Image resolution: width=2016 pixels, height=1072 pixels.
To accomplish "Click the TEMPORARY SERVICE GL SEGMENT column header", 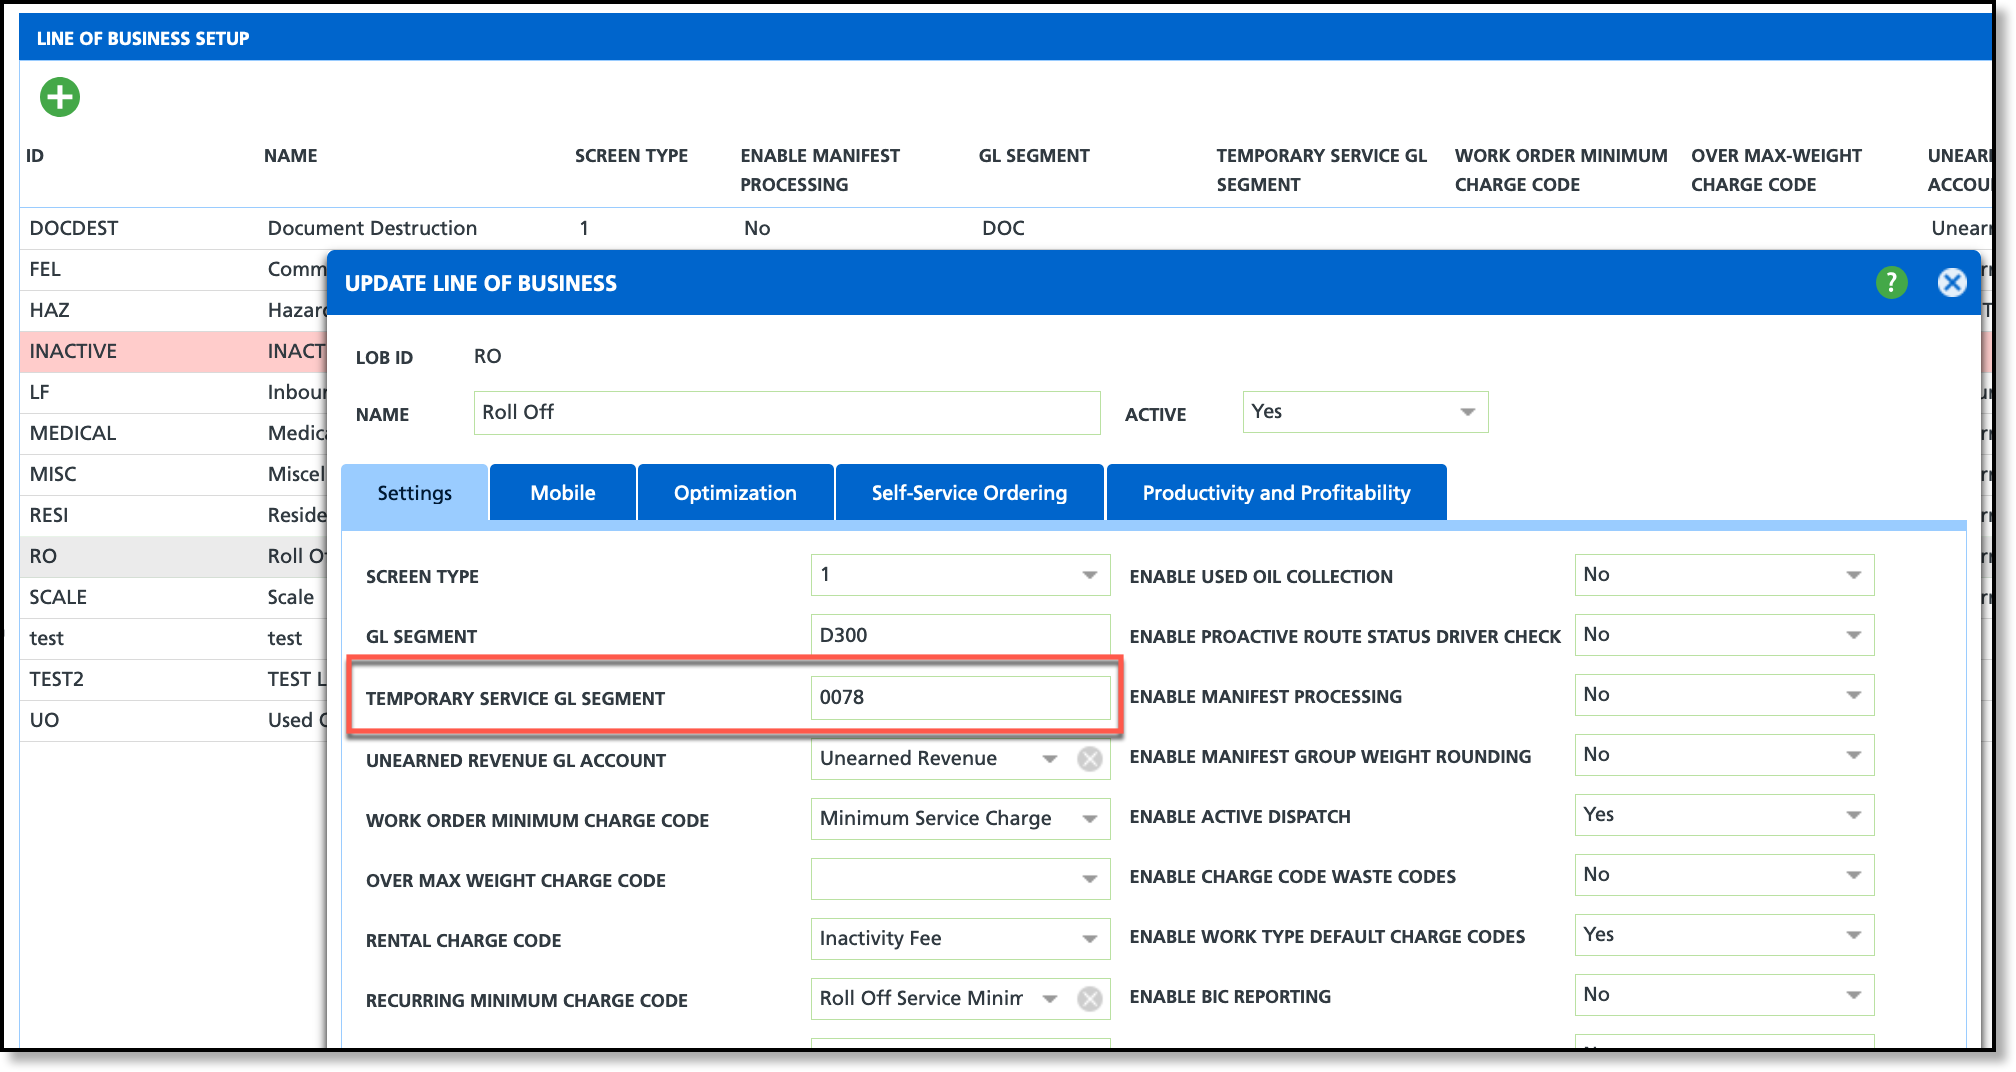I will point(1321,170).
